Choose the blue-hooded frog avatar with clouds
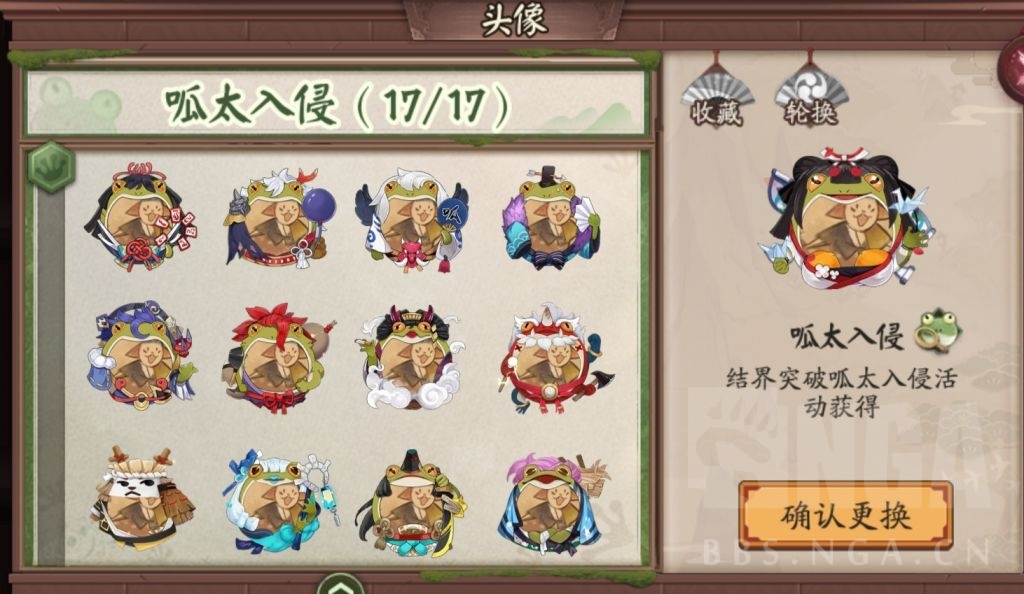Image resolution: width=1024 pixels, height=594 pixels. coord(142,356)
